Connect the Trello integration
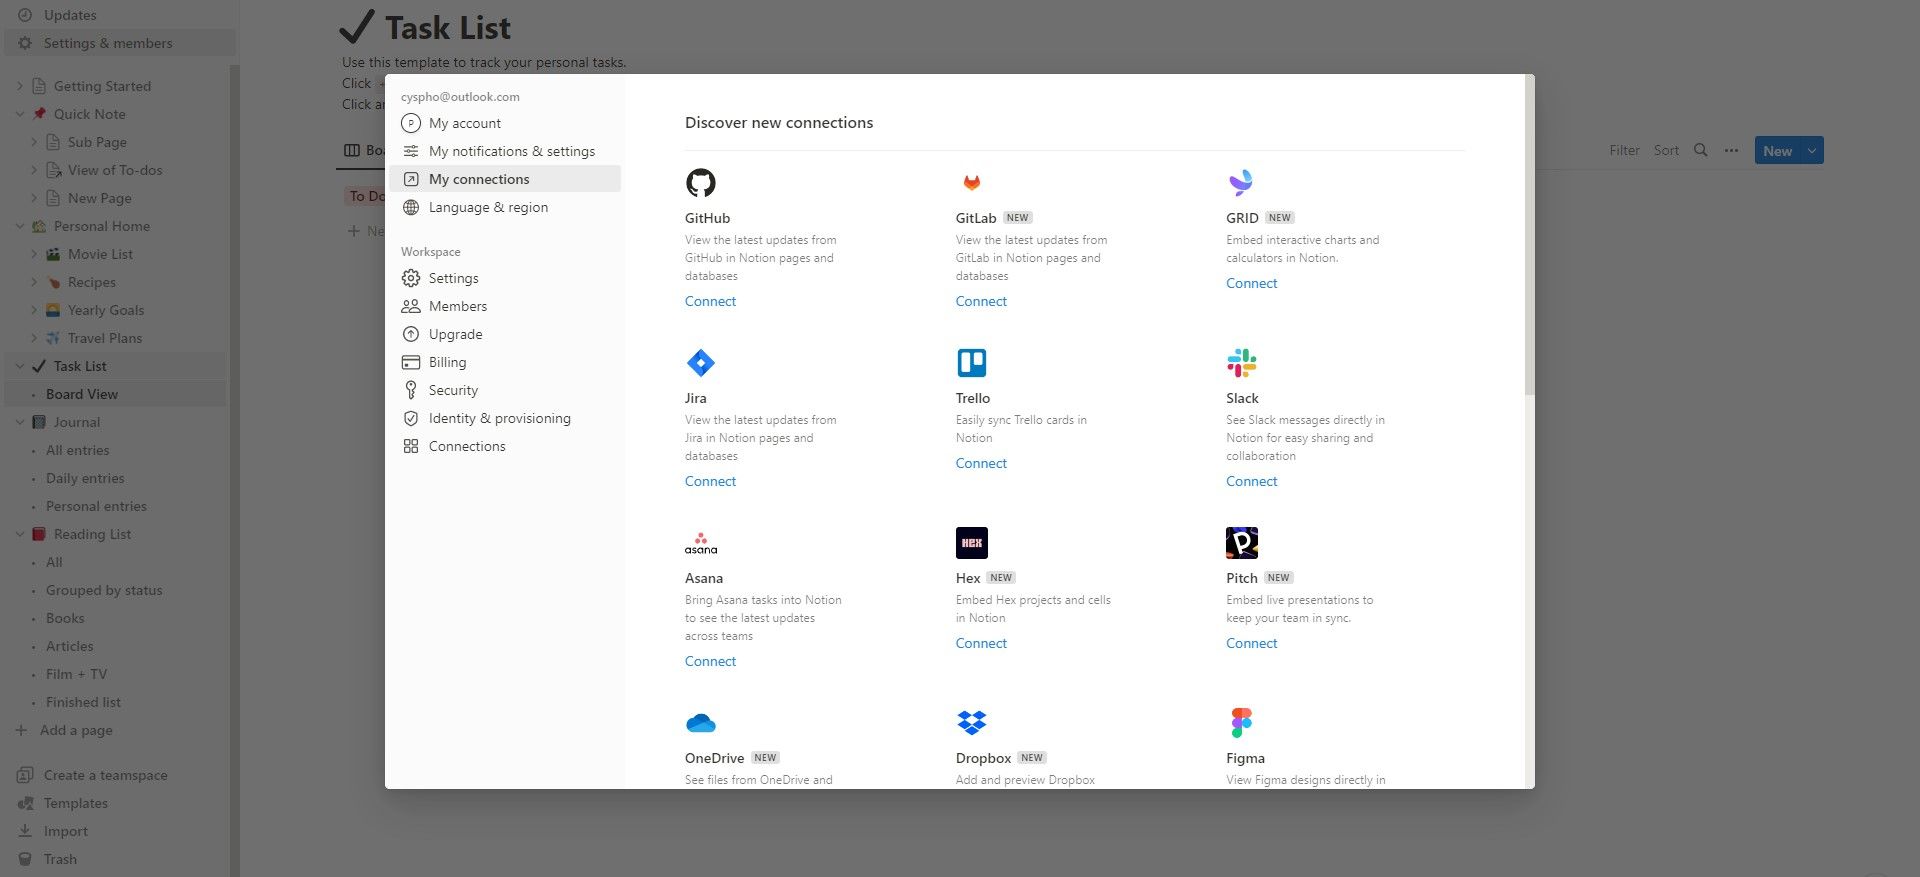 point(981,463)
